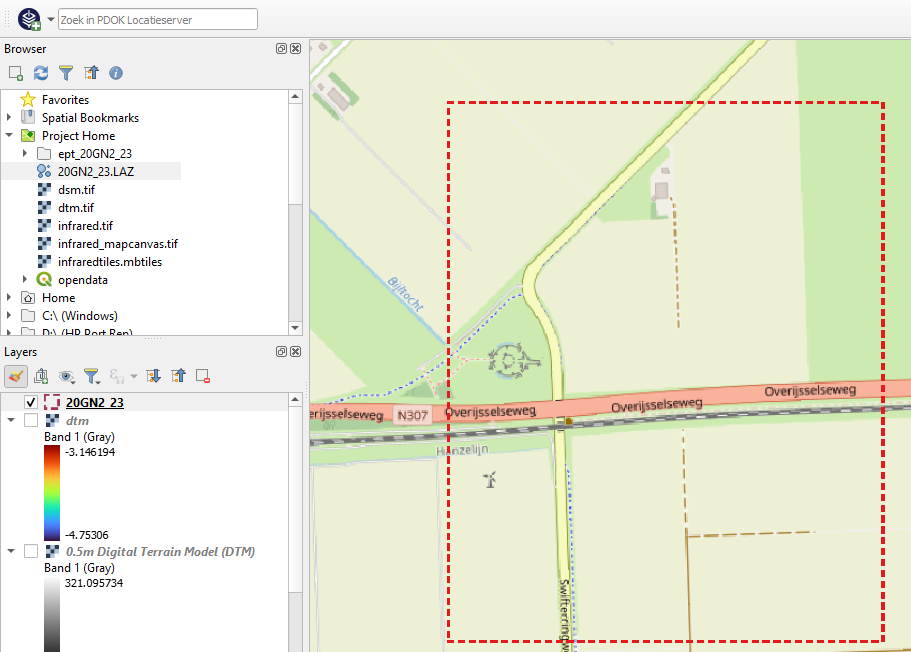Expand the ept_20GN2_23 folder
The height and width of the screenshot is (652, 911).
25,153
